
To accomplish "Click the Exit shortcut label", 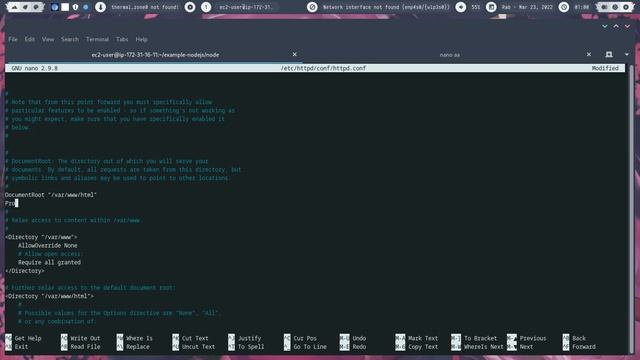I will coord(21,347).
